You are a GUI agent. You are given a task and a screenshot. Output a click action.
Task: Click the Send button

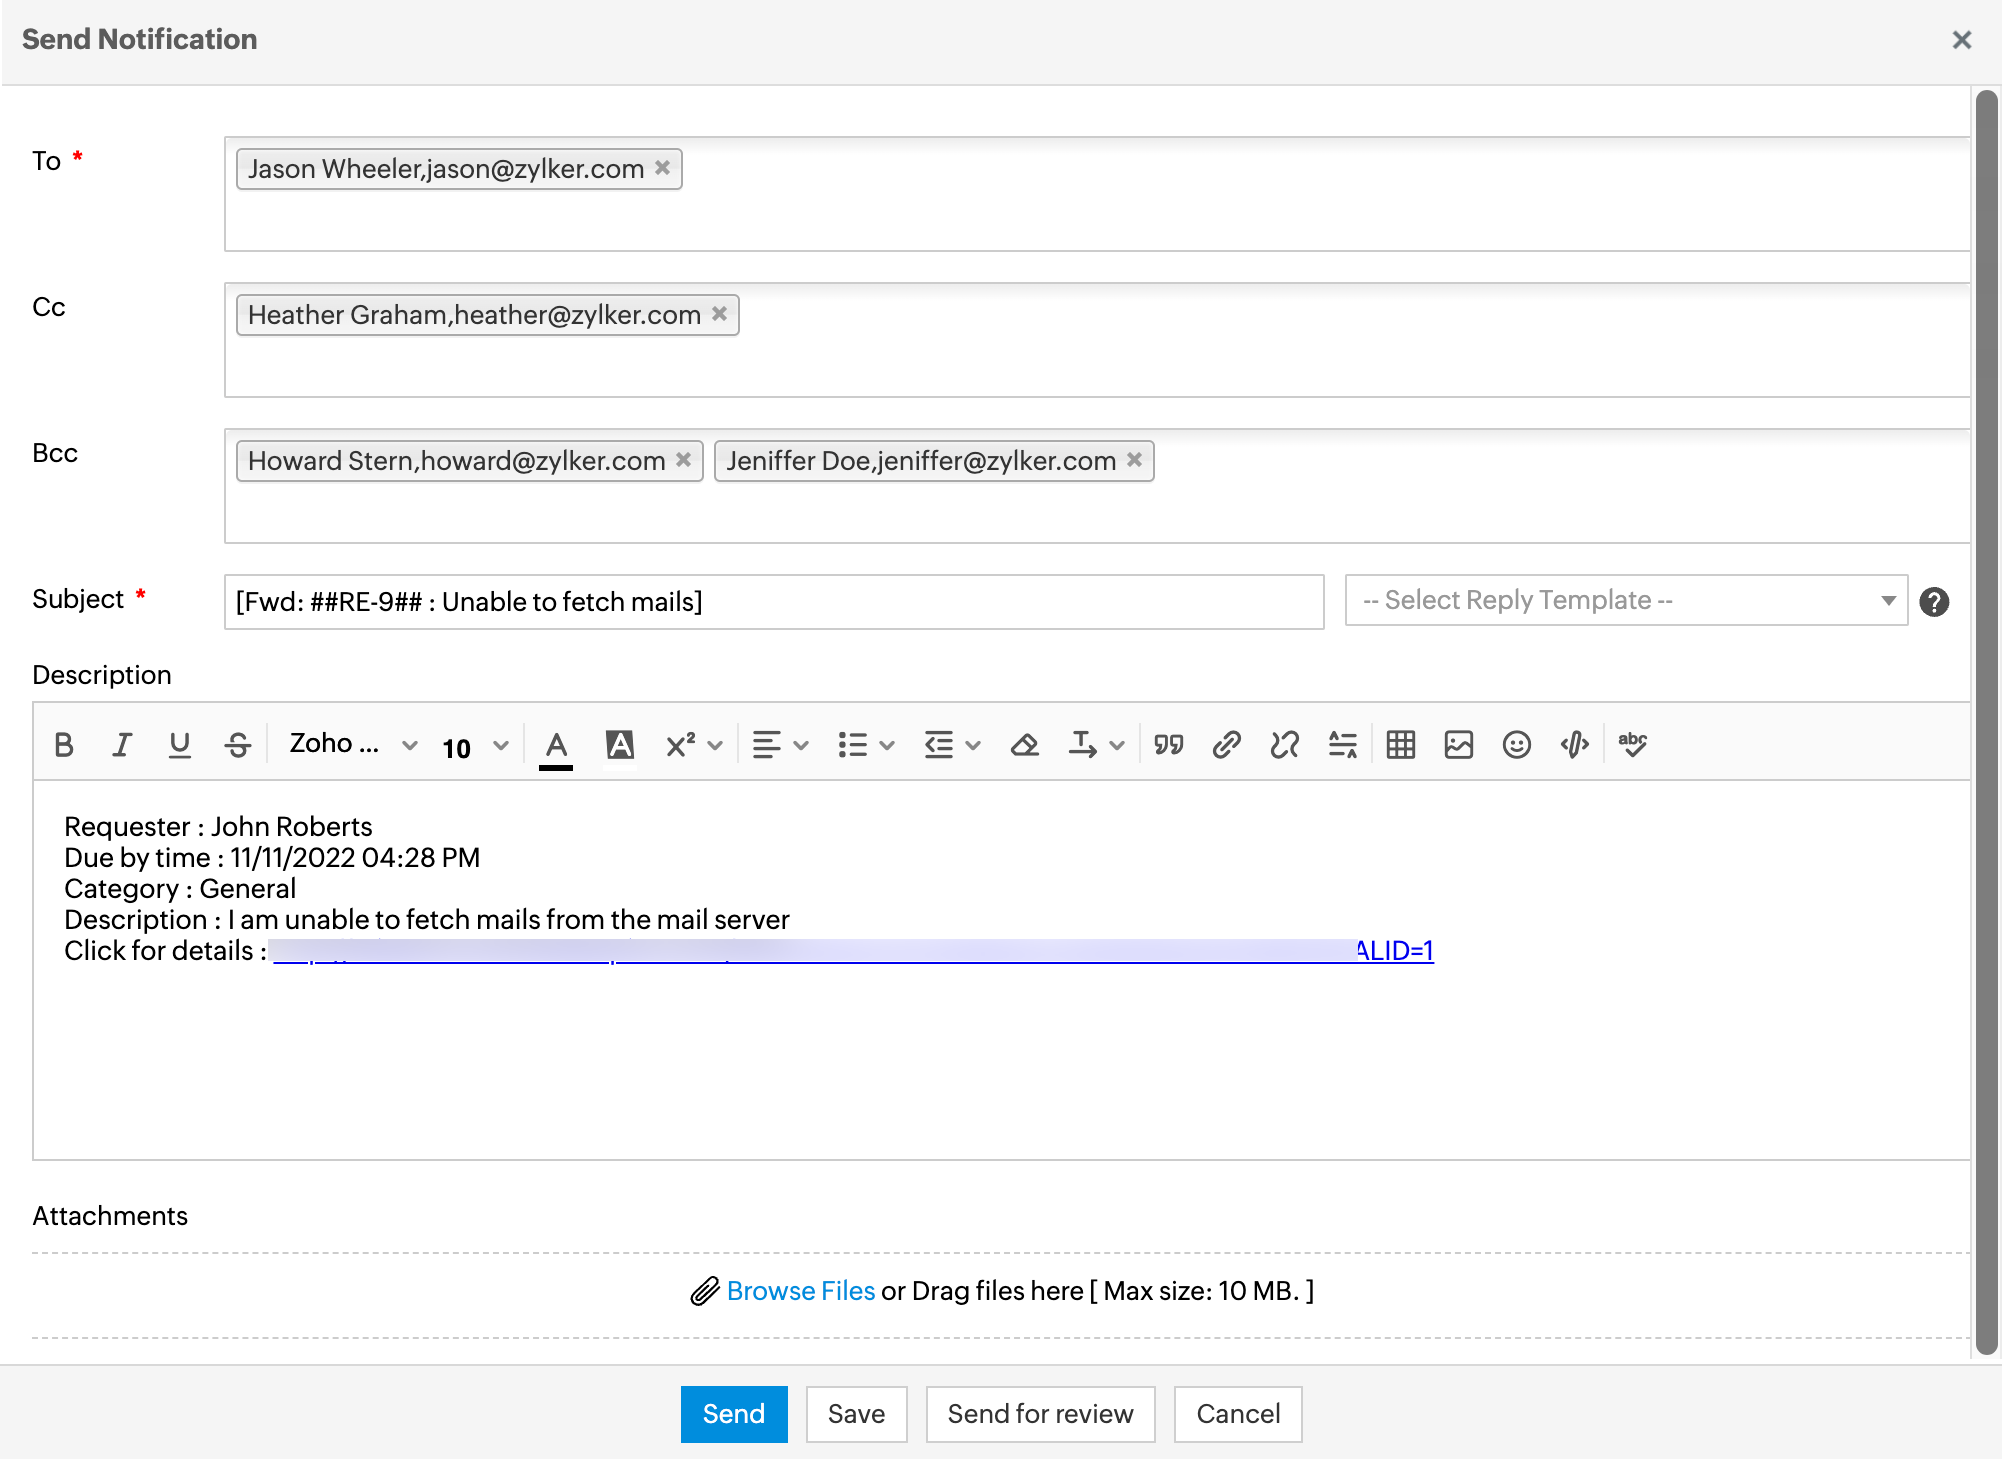[733, 1414]
